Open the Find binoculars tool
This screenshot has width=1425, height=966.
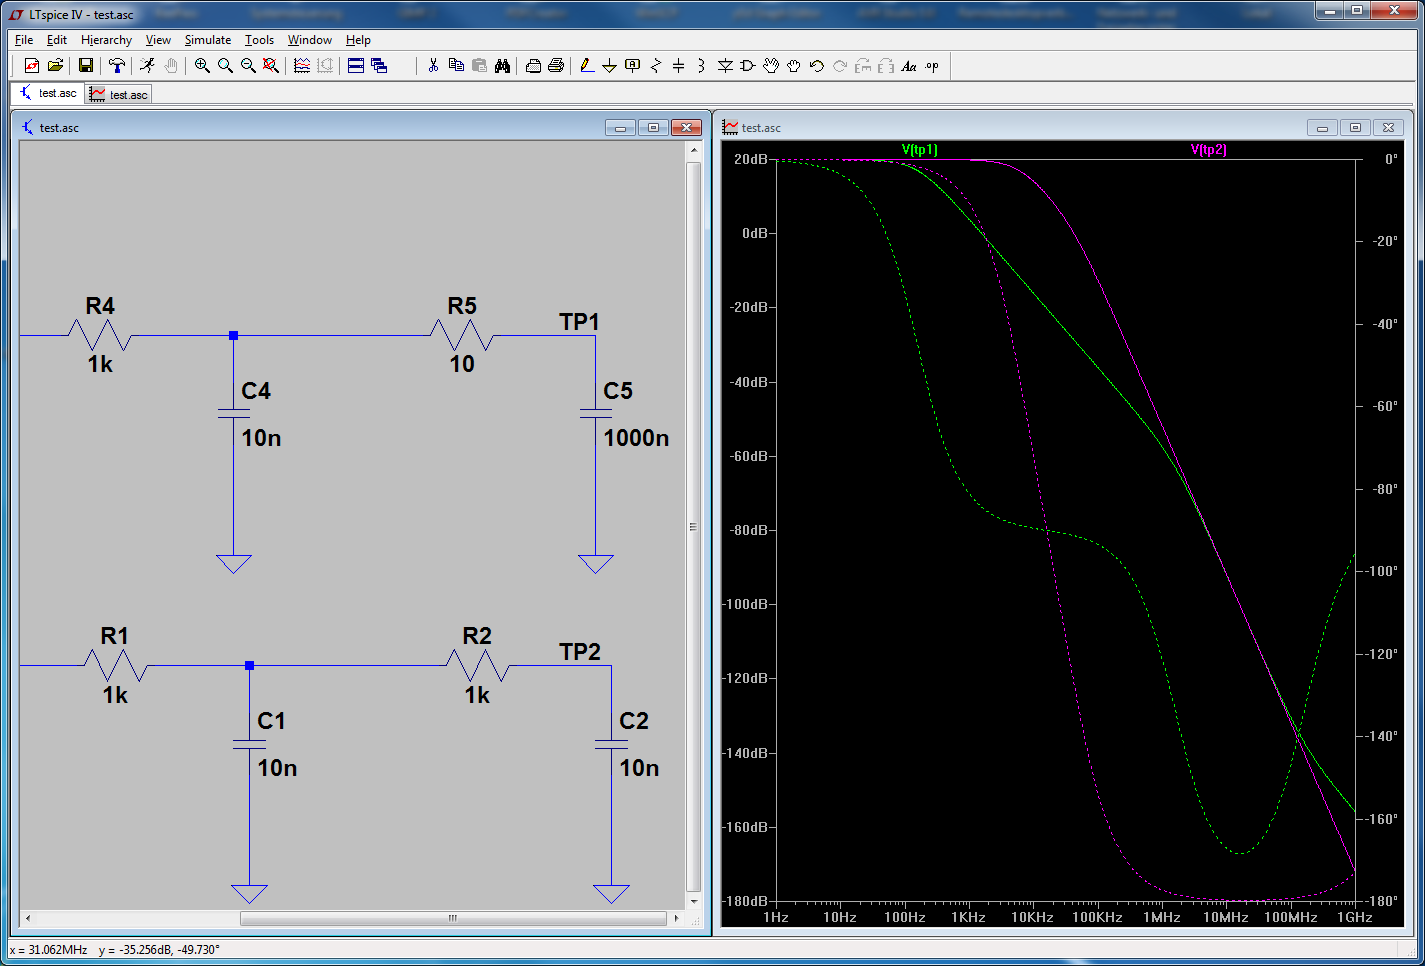(502, 66)
